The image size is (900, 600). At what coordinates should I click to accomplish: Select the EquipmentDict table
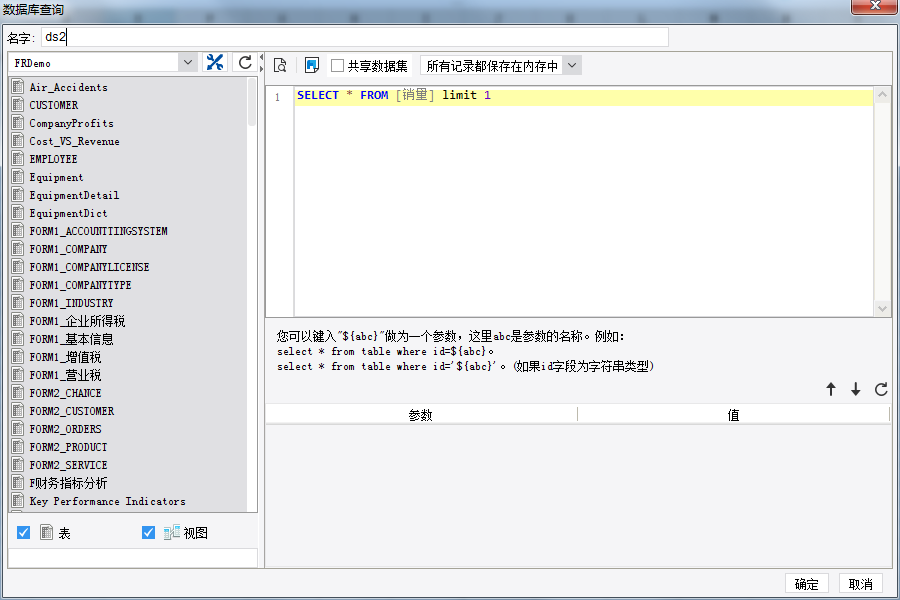coord(68,213)
